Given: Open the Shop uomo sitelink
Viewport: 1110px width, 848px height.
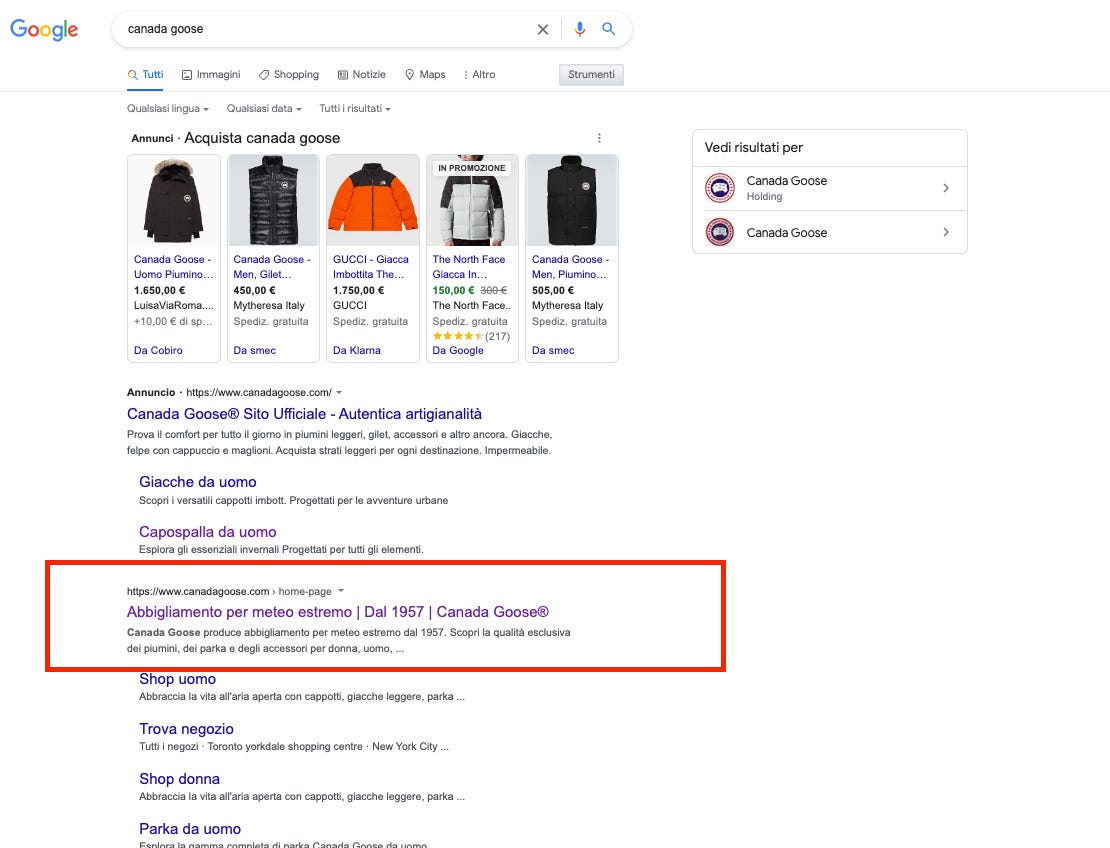Looking at the screenshot, I should point(177,680).
